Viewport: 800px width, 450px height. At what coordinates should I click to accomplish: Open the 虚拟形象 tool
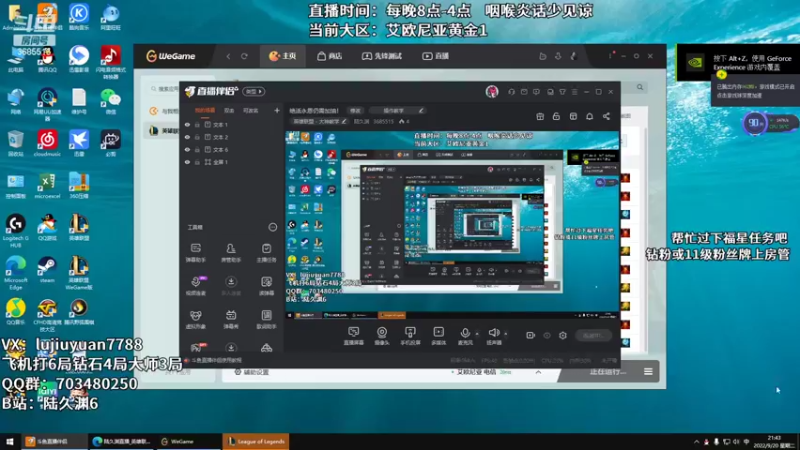[x=195, y=319]
